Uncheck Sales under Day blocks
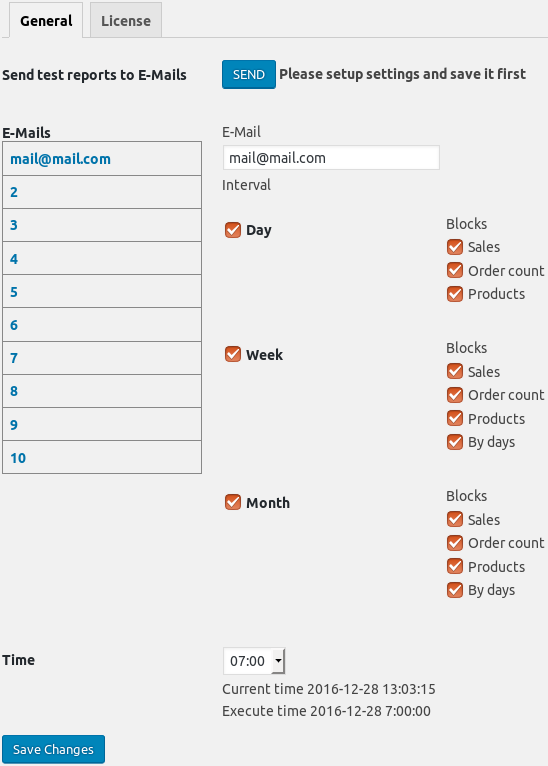 click(455, 247)
